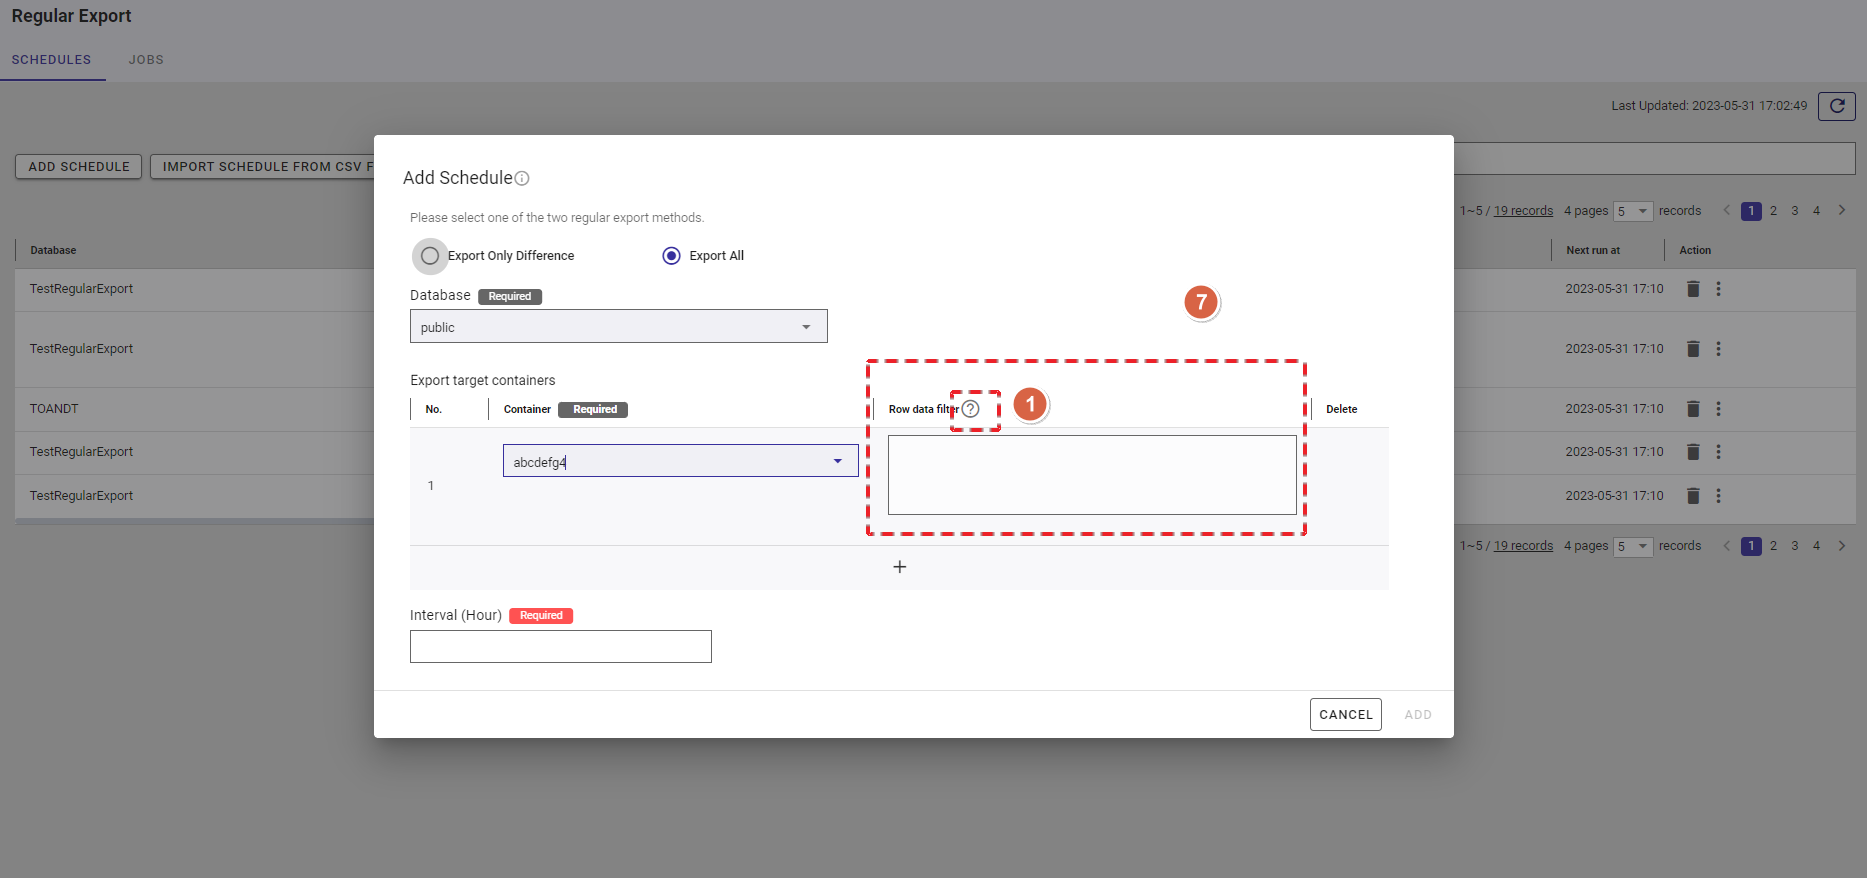Click the plus icon to add container row
Screen dimensions: 1867x878
click(x=899, y=567)
